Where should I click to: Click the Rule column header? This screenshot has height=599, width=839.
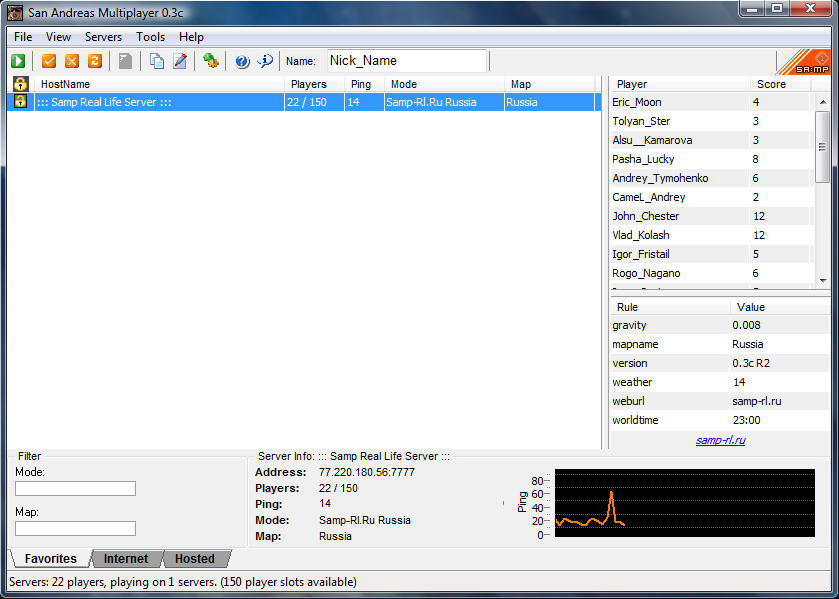[x=670, y=307]
